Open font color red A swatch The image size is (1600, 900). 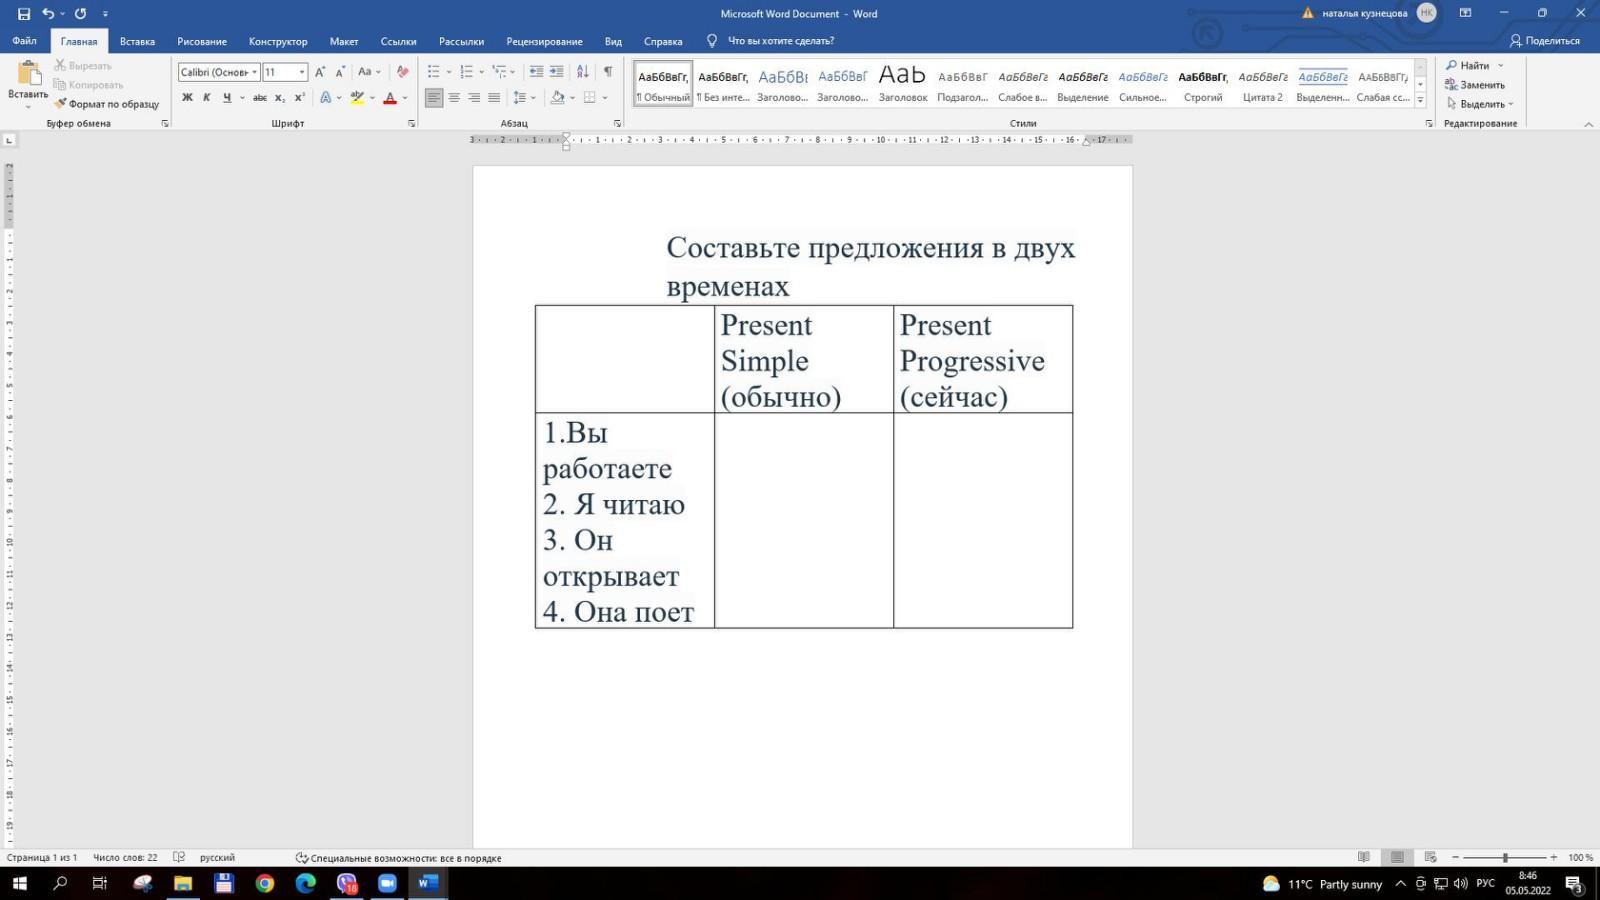point(390,98)
